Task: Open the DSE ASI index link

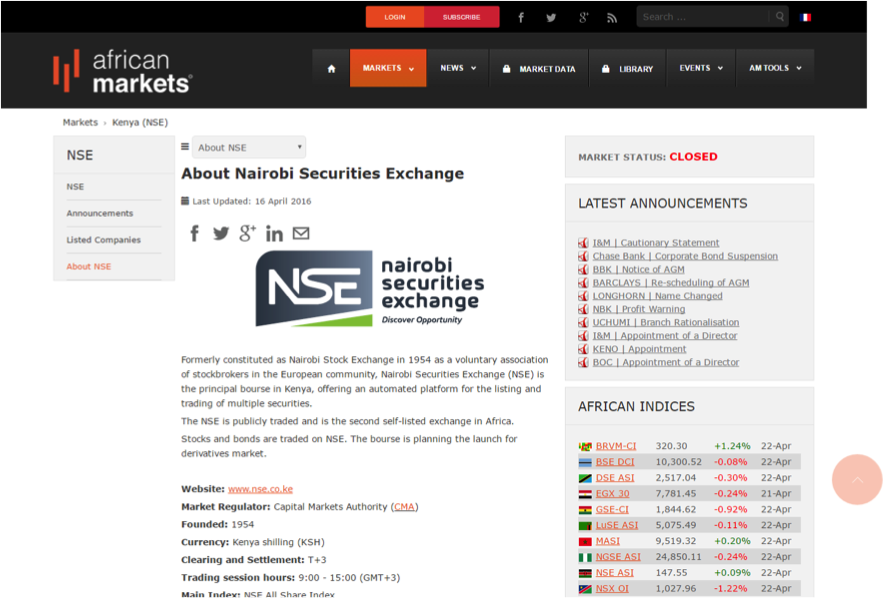Action: pos(615,478)
